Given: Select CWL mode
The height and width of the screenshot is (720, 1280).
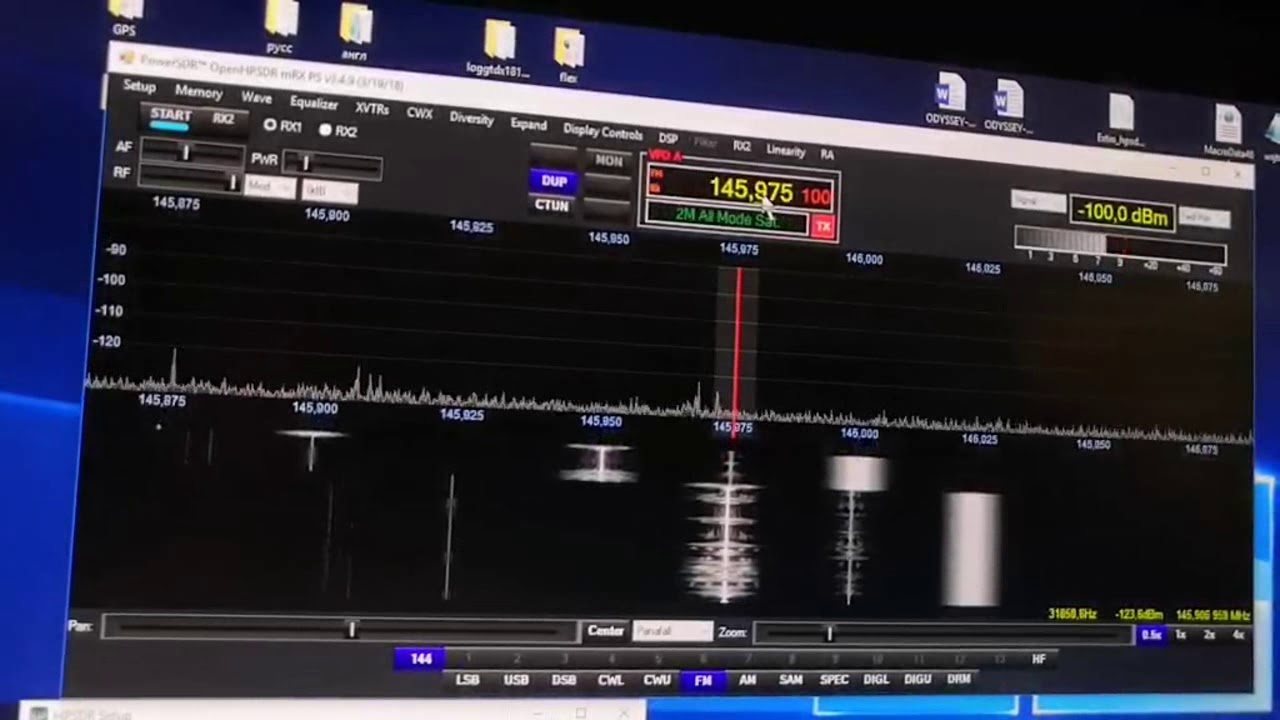Looking at the screenshot, I should [610, 680].
